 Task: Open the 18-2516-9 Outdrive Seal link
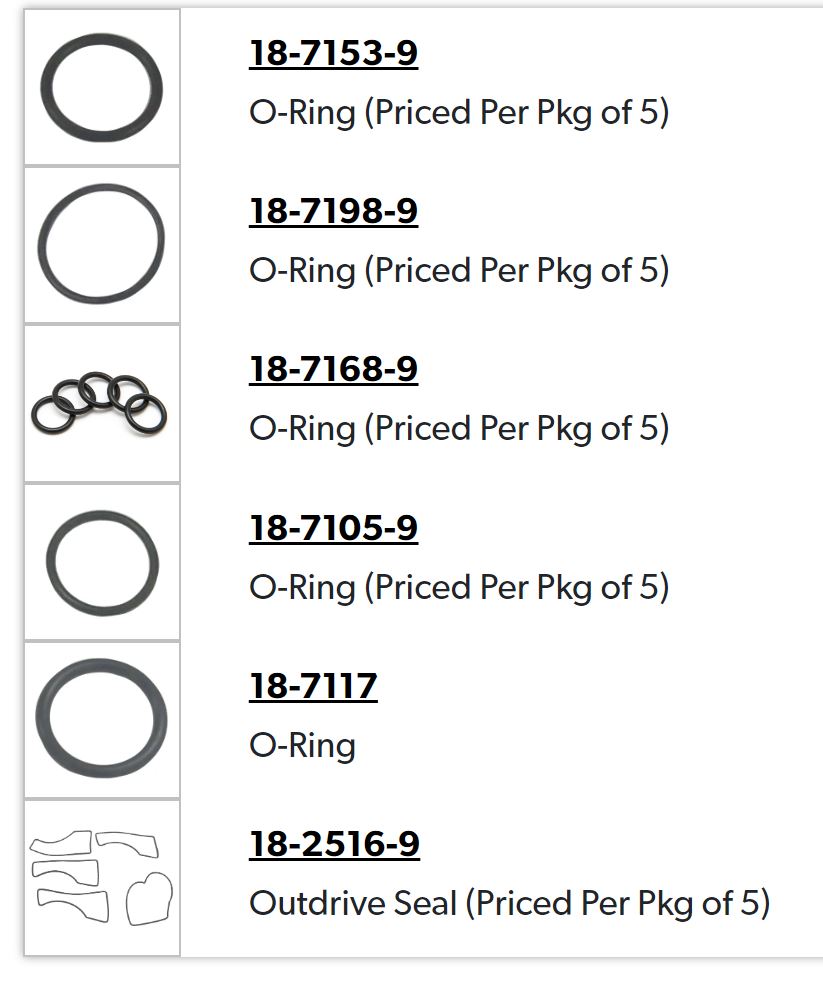coord(335,843)
